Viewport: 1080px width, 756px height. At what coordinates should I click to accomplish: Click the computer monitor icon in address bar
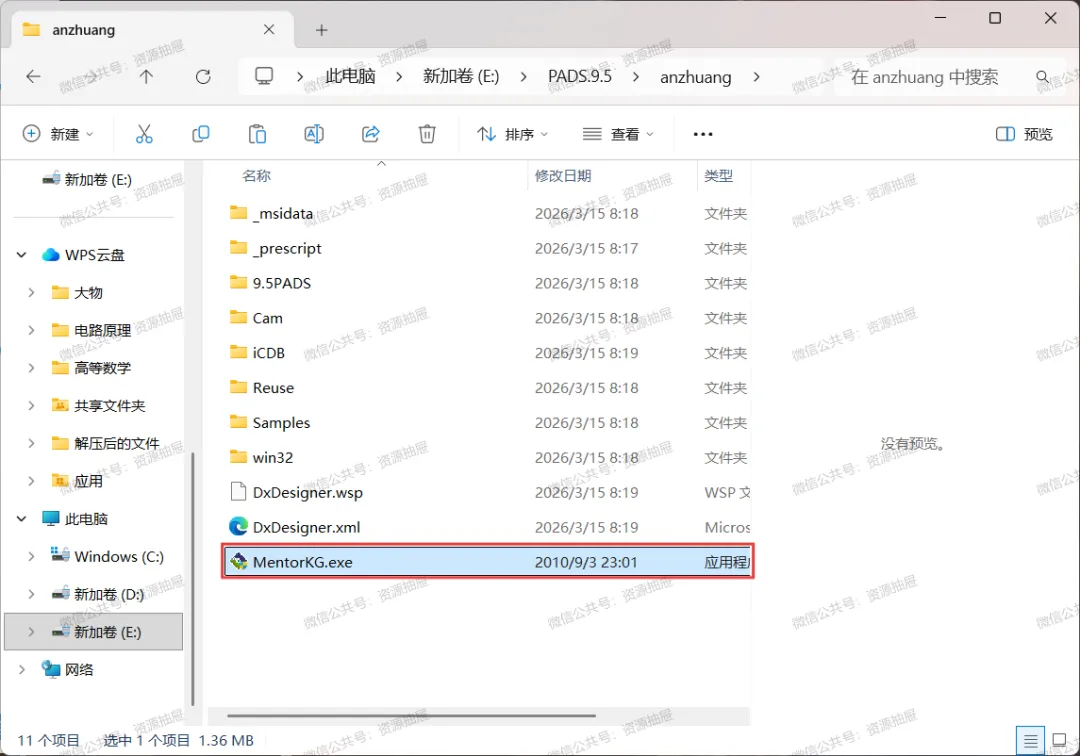pyautogui.click(x=264, y=76)
